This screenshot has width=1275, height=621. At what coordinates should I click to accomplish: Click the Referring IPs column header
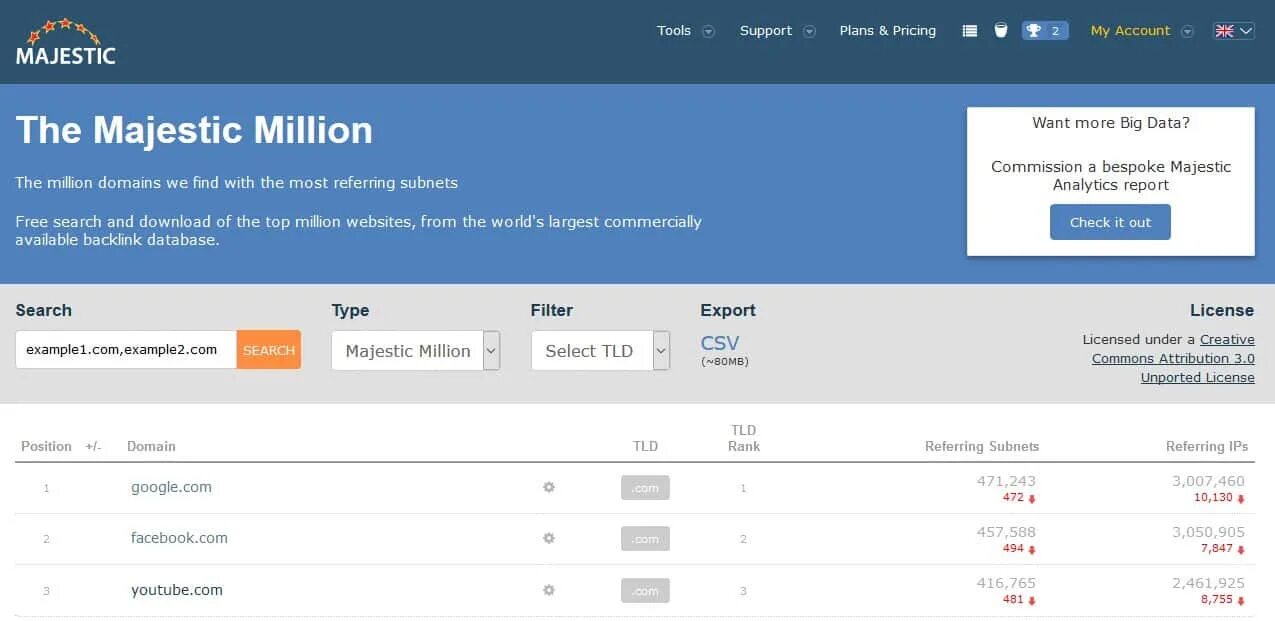pyautogui.click(x=1207, y=446)
